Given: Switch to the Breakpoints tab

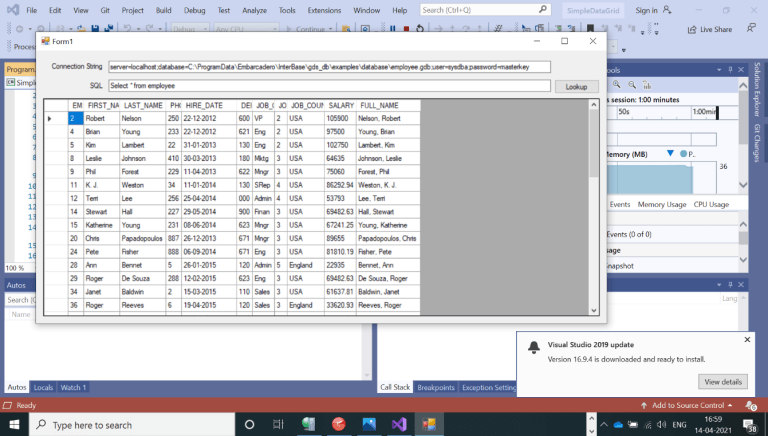Looking at the screenshot, I should tap(436, 387).
